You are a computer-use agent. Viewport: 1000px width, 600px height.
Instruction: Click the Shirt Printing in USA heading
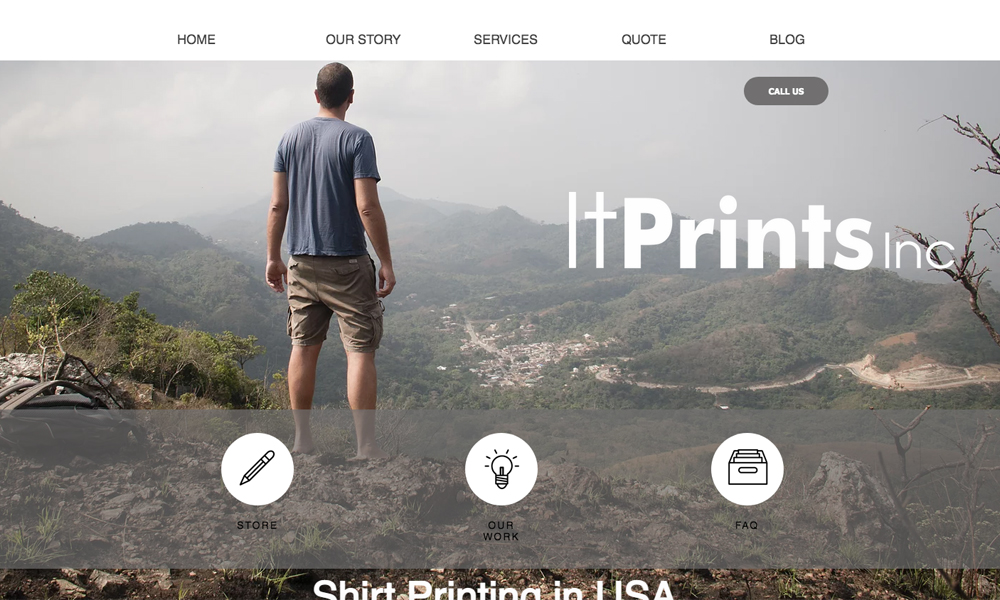click(x=493, y=589)
